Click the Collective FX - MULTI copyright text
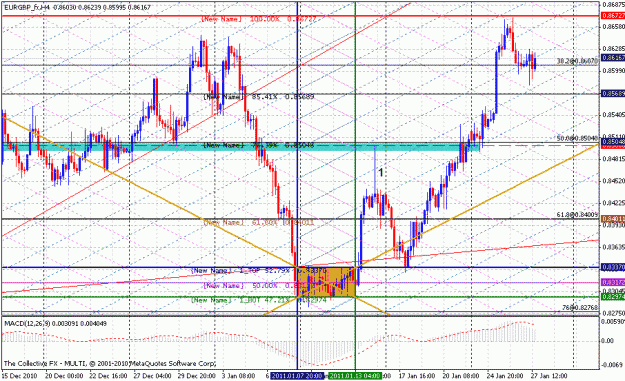 (x=110, y=363)
